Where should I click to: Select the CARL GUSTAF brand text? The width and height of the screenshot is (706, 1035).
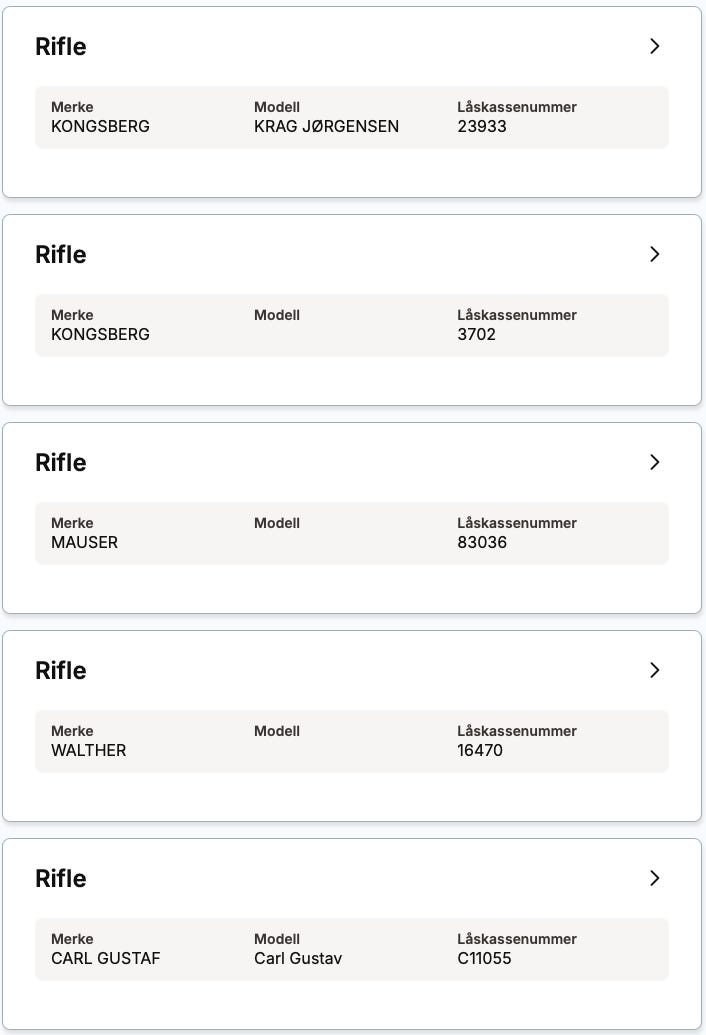pyautogui.click(x=105, y=959)
